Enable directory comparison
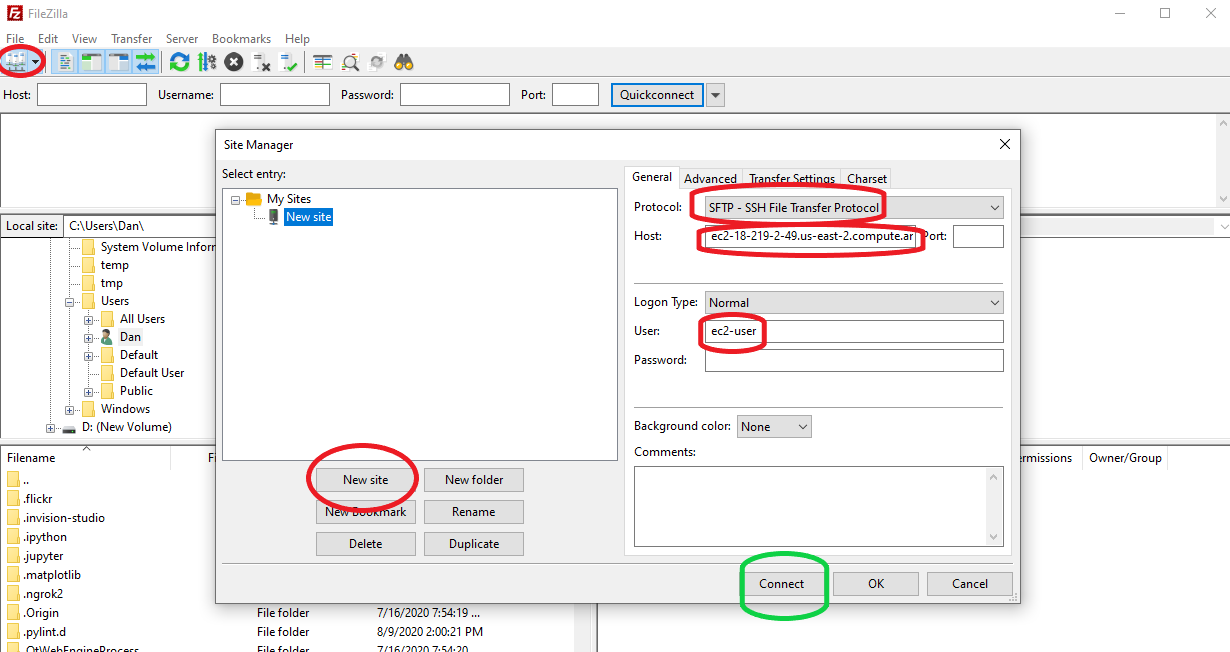 pos(322,61)
